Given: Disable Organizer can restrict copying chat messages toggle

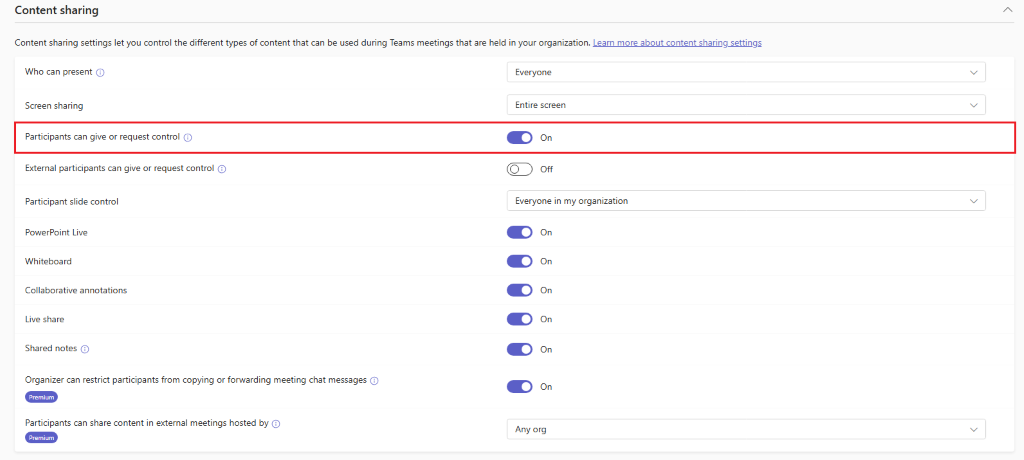Looking at the screenshot, I should click(520, 387).
